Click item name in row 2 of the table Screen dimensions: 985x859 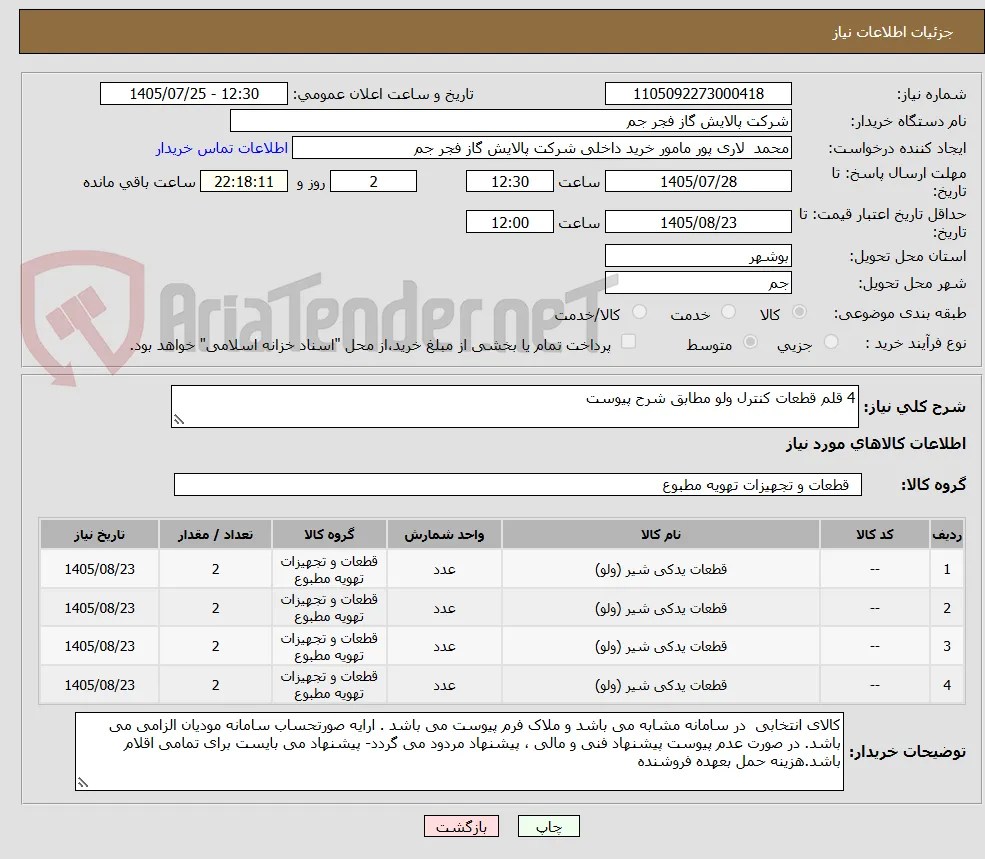(660, 608)
